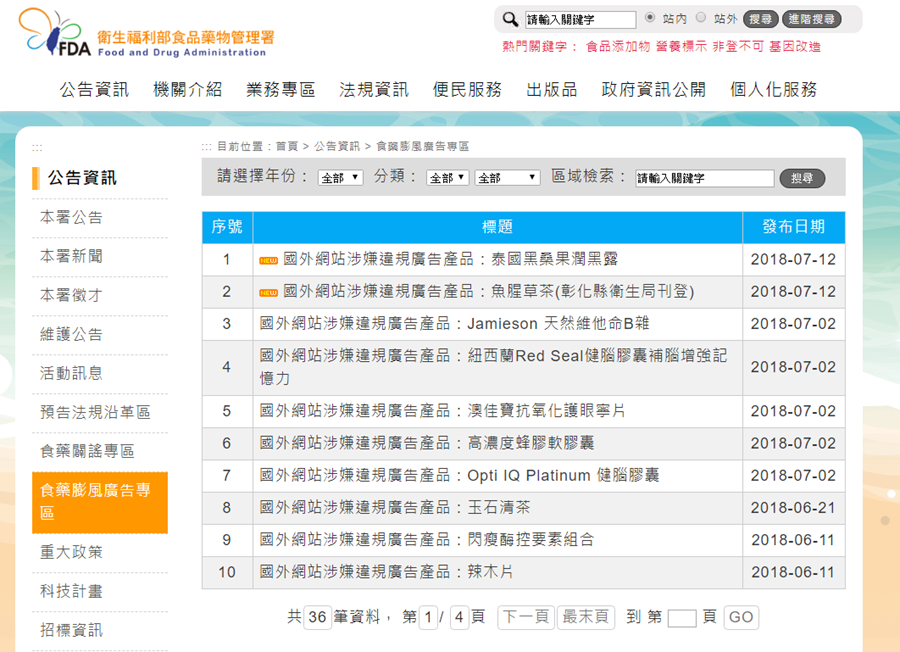Select the 站外 radio button
Image resolution: width=900 pixels, height=652 pixels.
pyautogui.click(x=701, y=18)
